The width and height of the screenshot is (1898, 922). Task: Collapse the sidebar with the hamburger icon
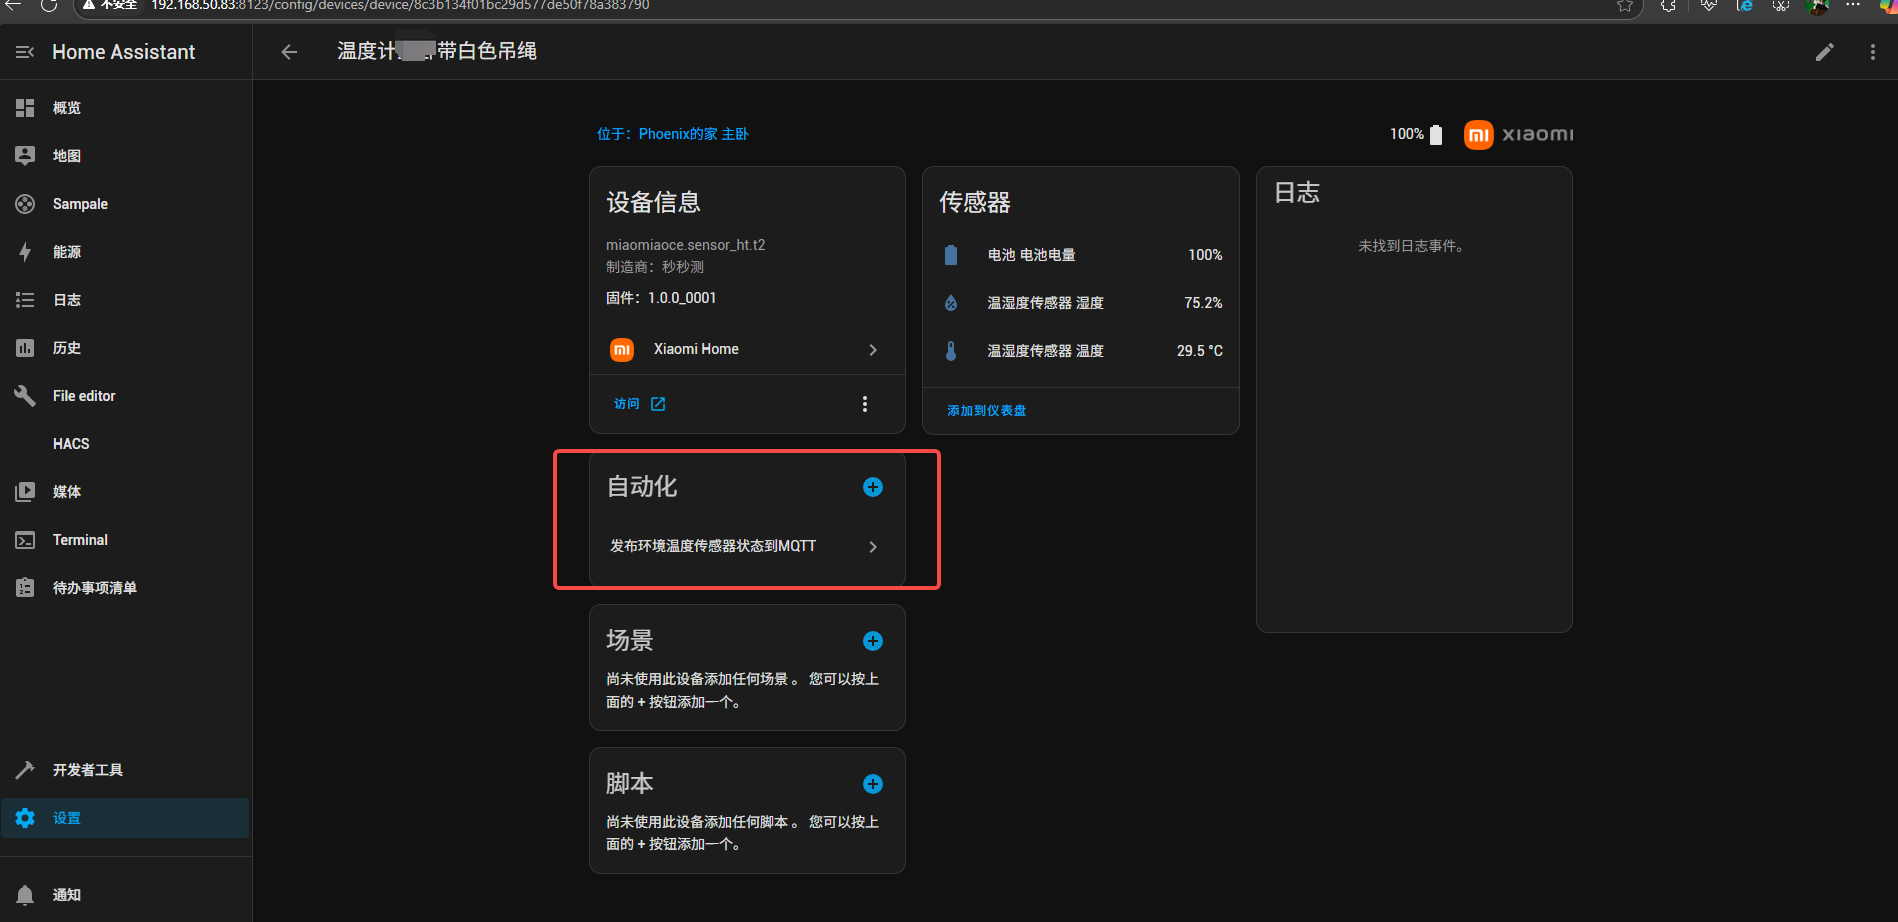(x=25, y=52)
